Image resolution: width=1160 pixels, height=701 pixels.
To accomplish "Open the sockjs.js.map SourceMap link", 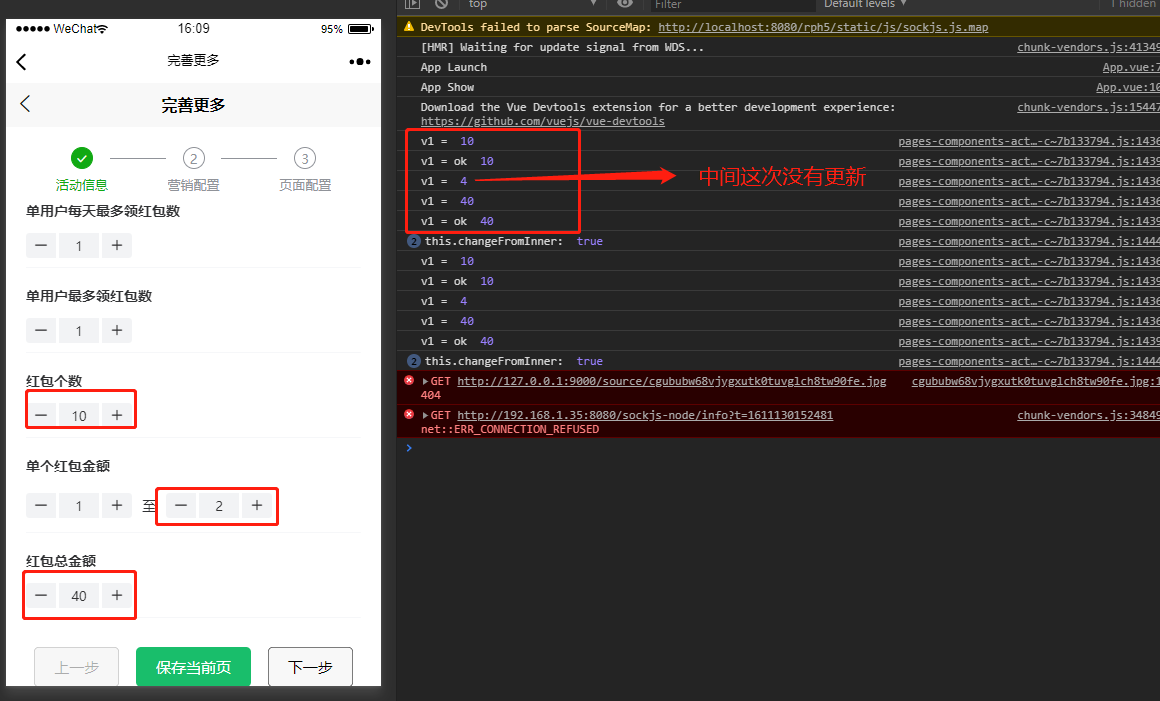I will [823, 27].
